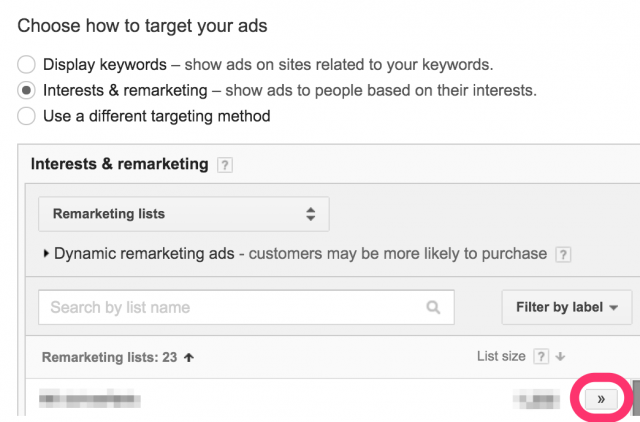The height and width of the screenshot is (422, 640).
Task: Open the Remarketing lists dropdown
Action: point(184,214)
